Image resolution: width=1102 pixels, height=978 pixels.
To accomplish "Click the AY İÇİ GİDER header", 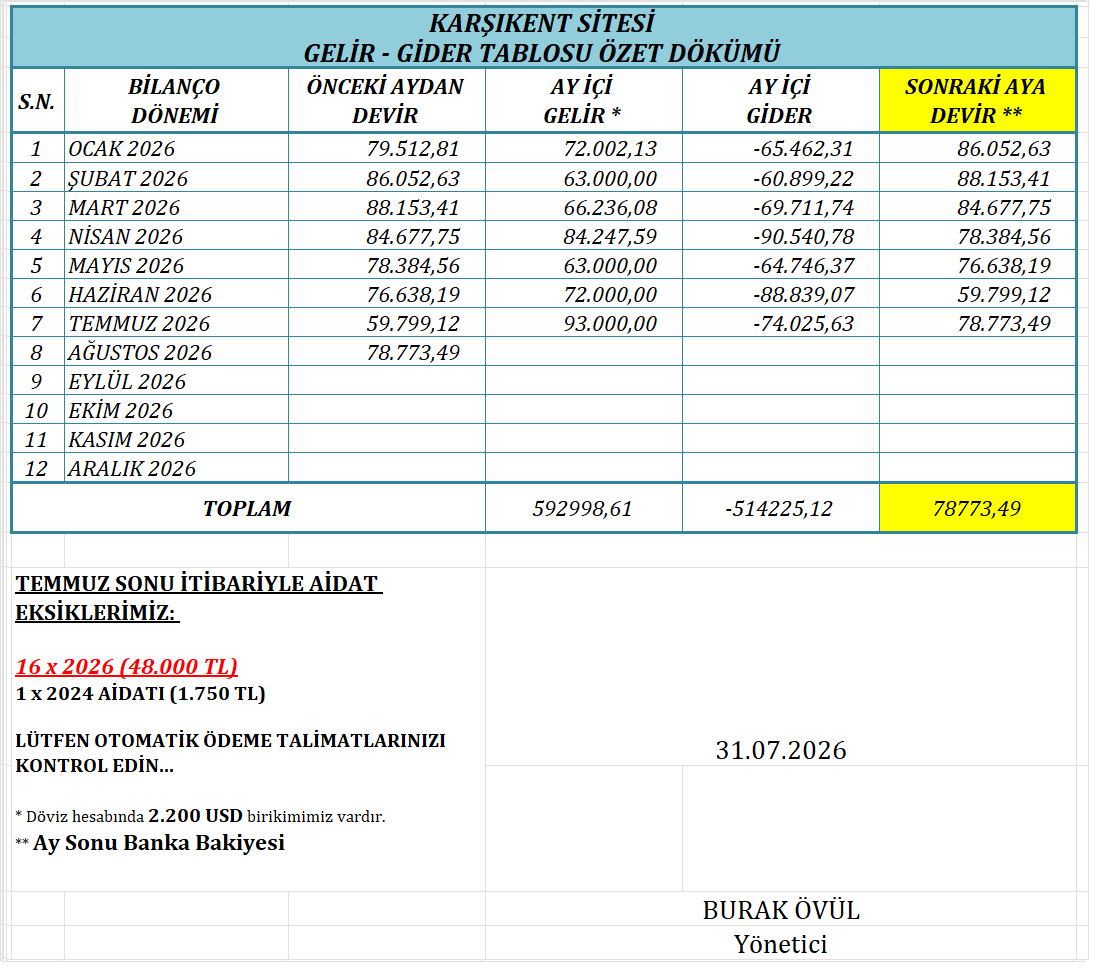I will 779,101.
